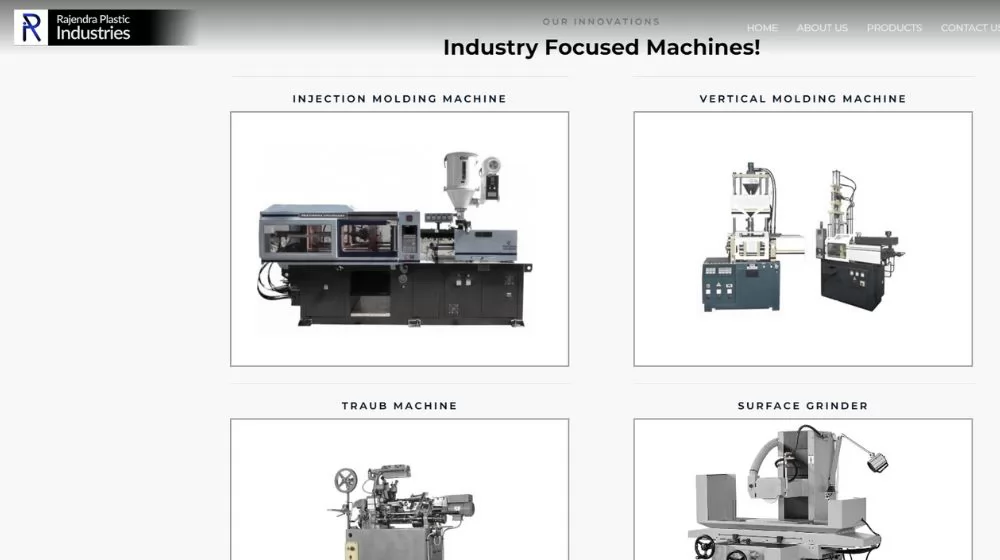Viewport: 1000px width, 560px height.
Task: Open the CONTACT US menu item
Action: [x=970, y=28]
